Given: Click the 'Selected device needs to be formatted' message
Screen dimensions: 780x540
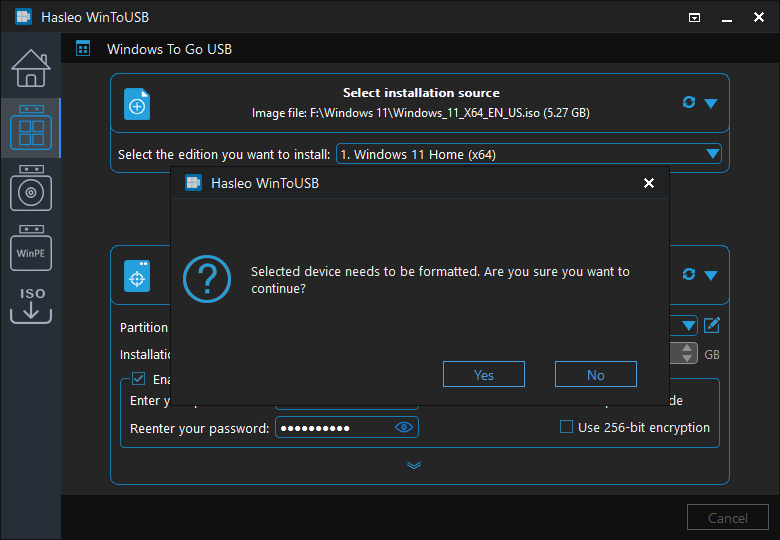Looking at the screenshot, I should (x=440, y=280).
